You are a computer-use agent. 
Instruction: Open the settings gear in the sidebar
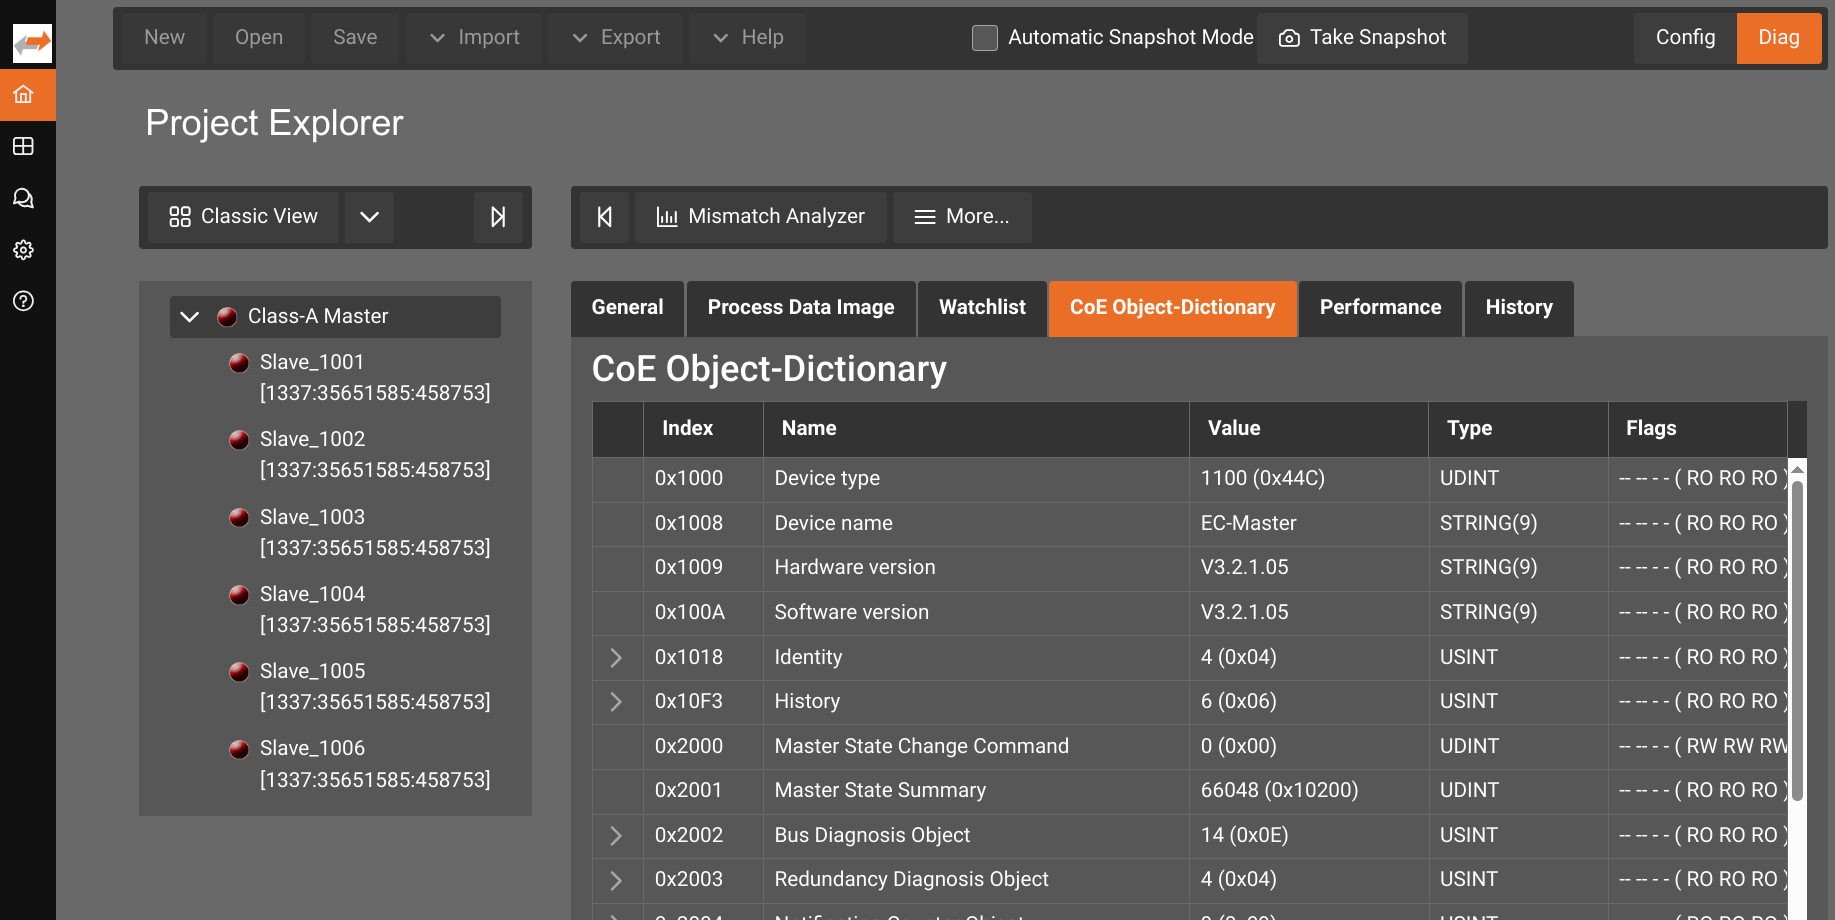tap(23, 250)
